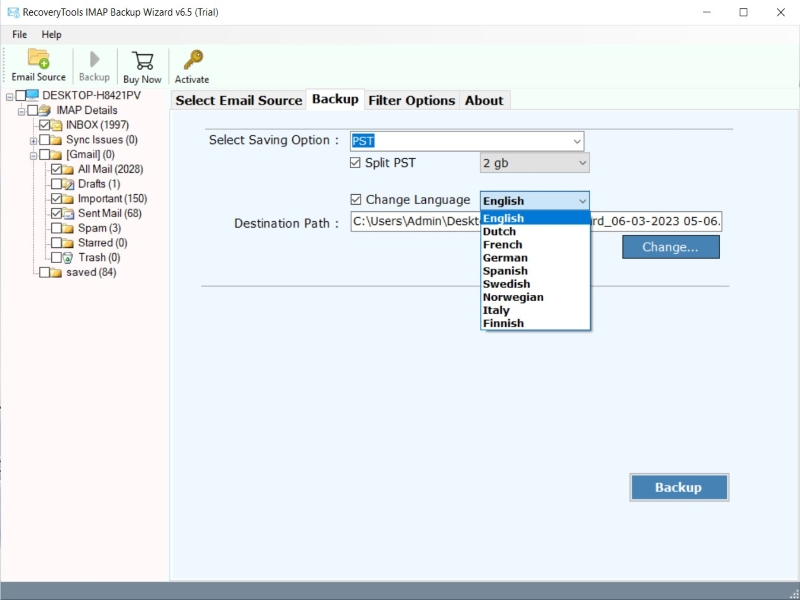800x600 pixels.
Task: Click the Backup arrow icon in toolbar
Action: click(94, 59)
